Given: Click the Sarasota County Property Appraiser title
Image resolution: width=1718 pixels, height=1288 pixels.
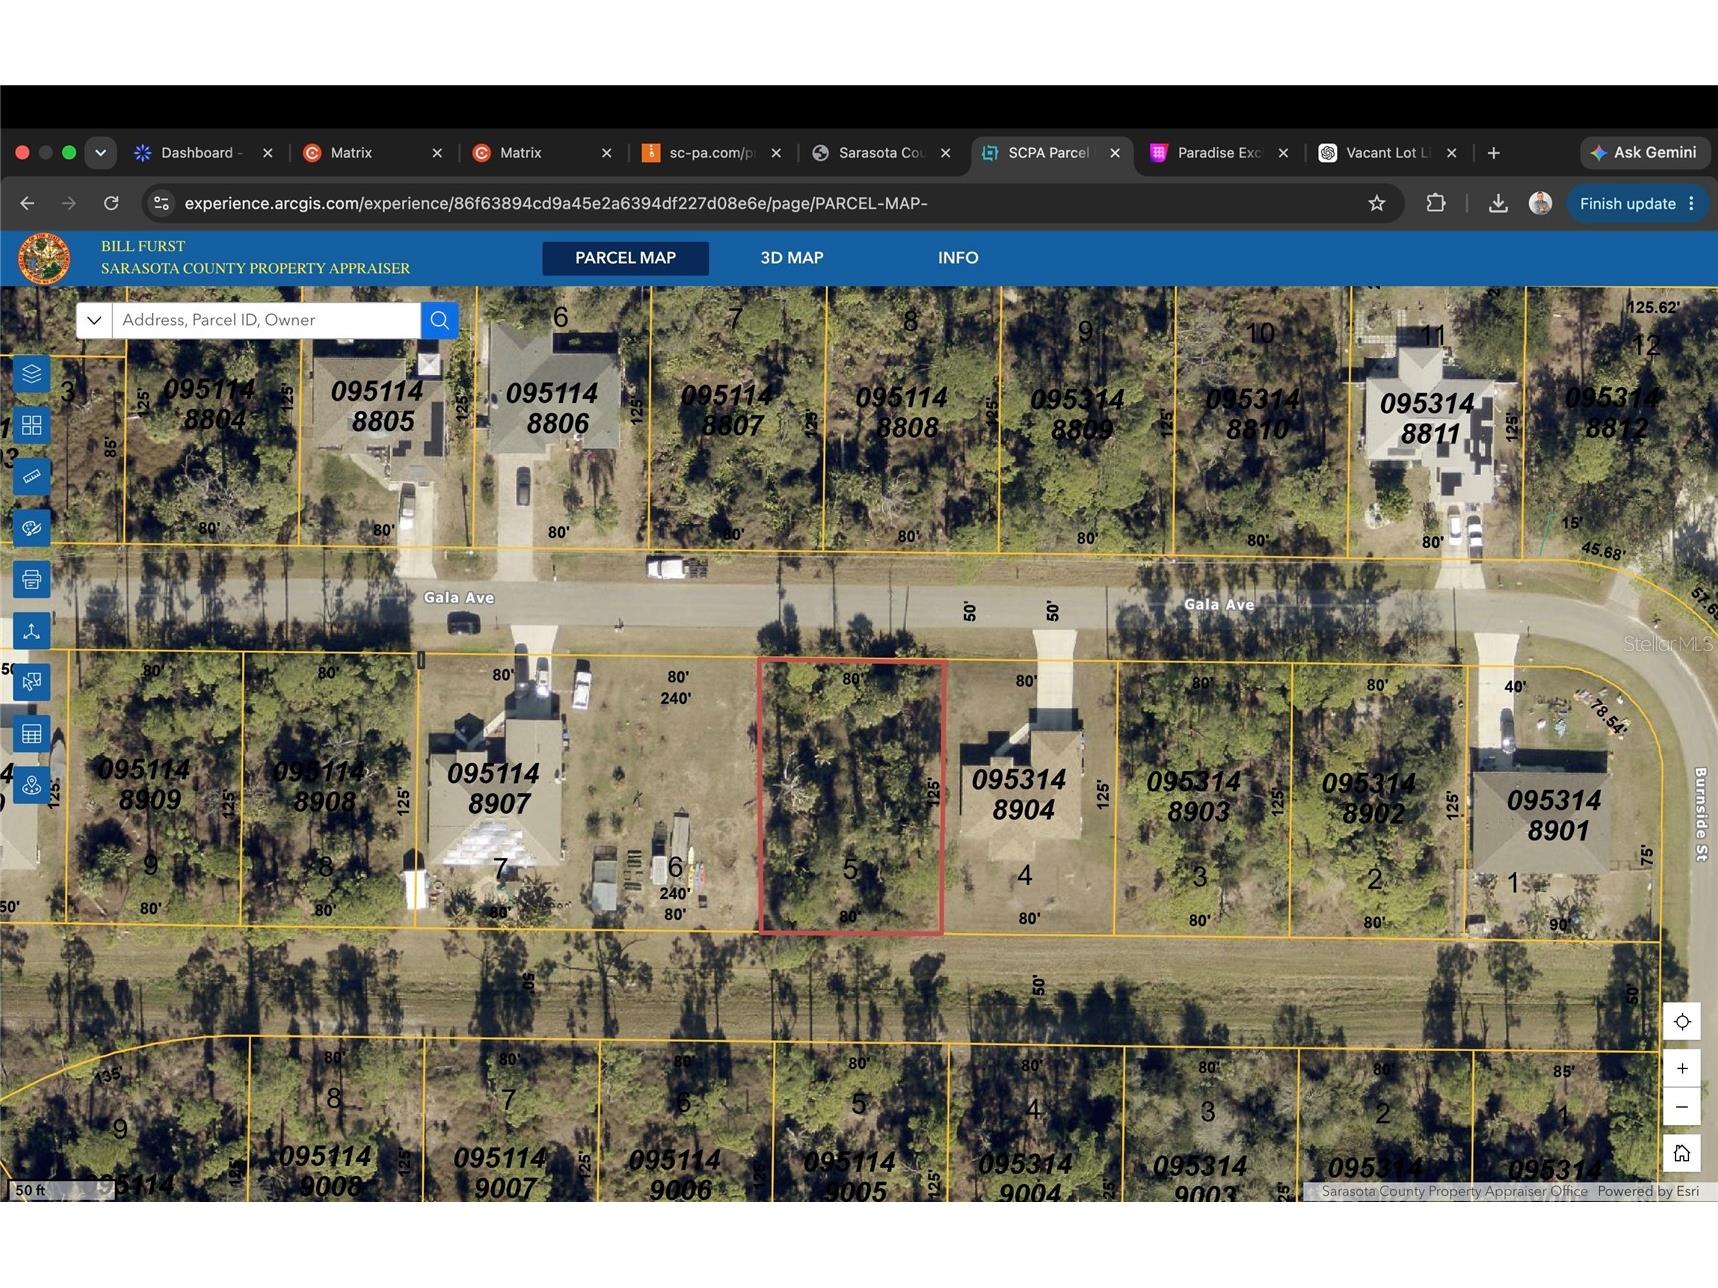Looking at the screenshot, I should (255, 268).
